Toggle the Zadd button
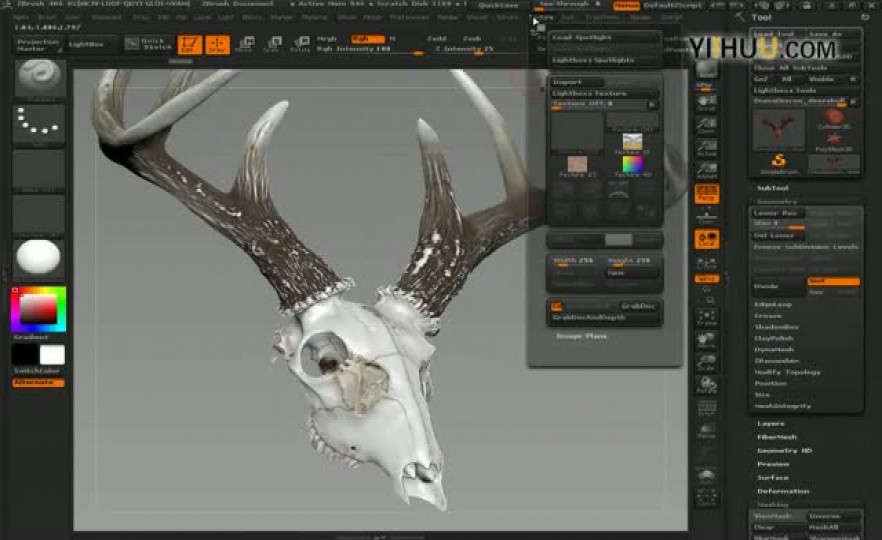This screenshot has height=540, width=882. tap(436, 39)
